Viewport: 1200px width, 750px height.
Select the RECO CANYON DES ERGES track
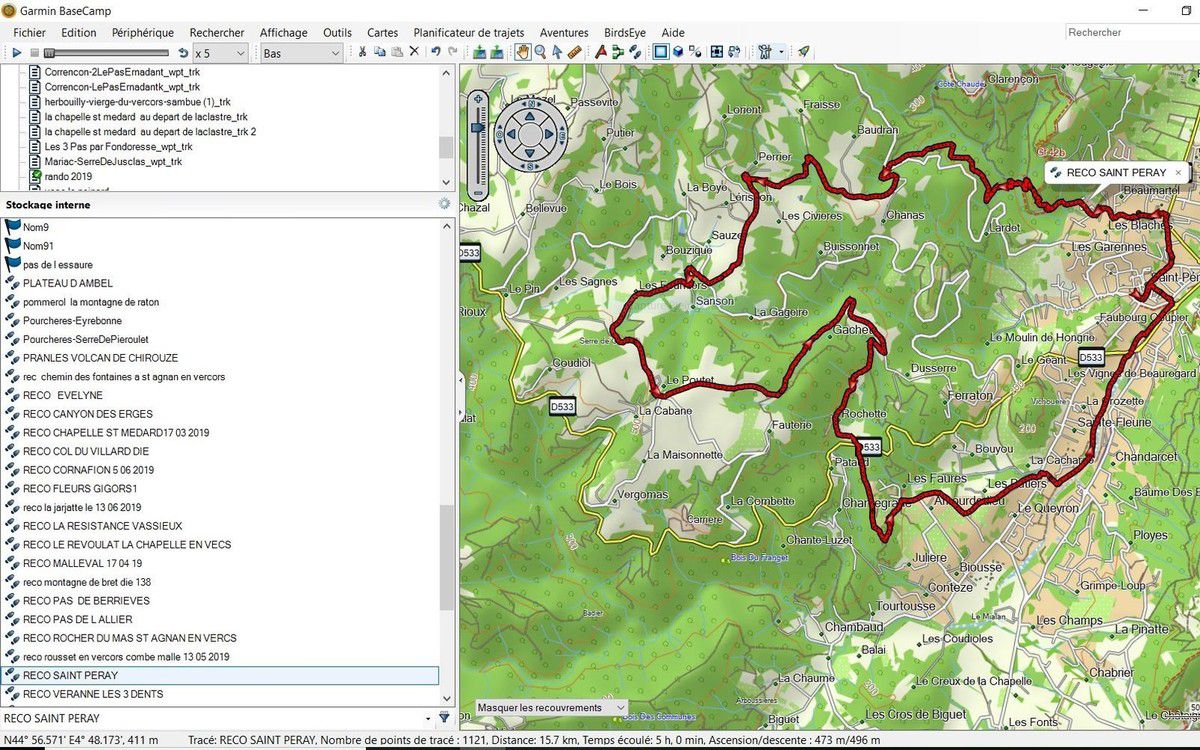point(88,414)
